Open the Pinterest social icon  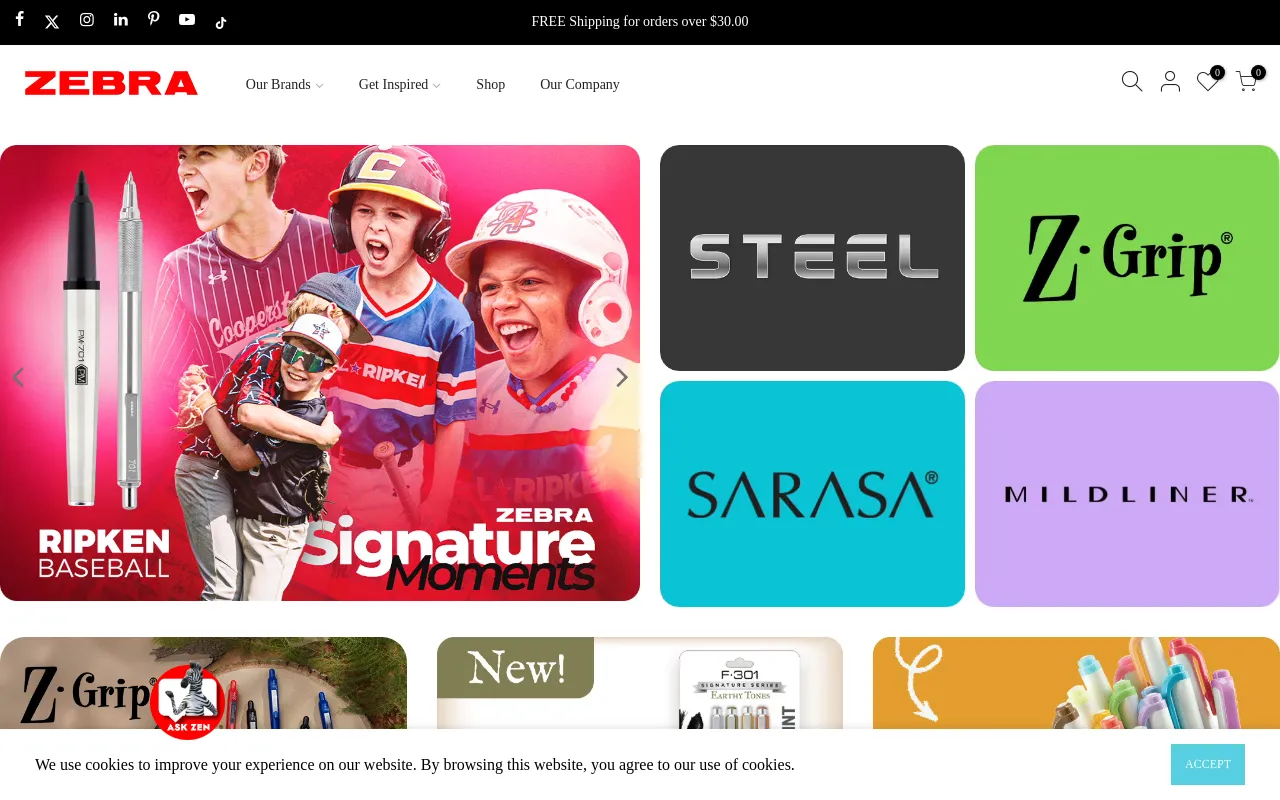coord(154,19)
